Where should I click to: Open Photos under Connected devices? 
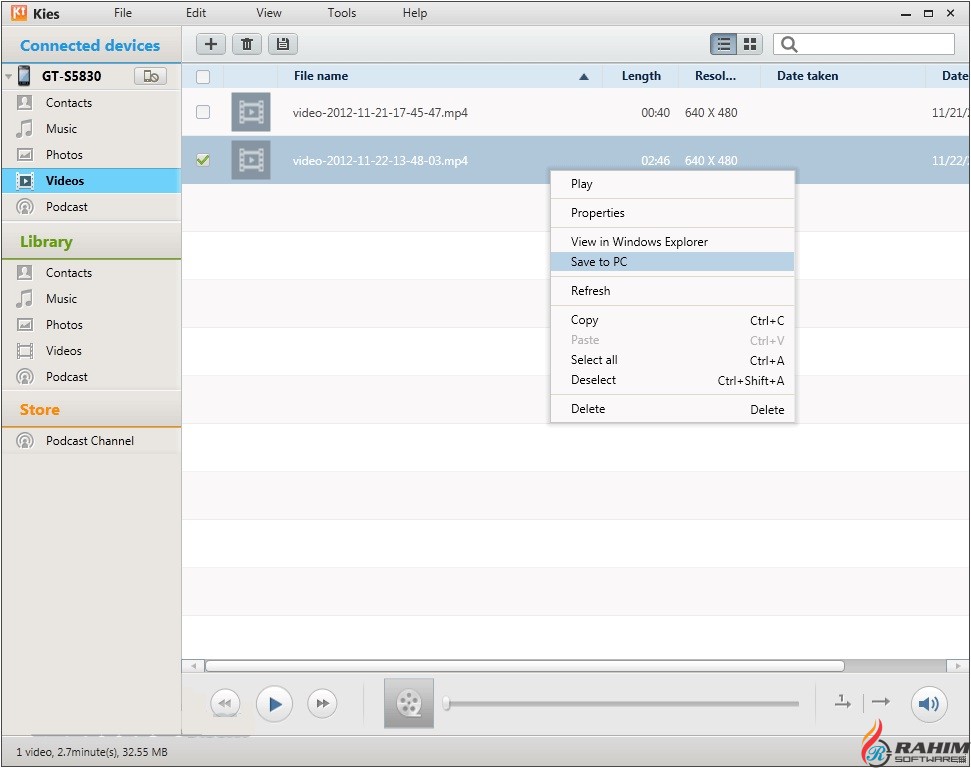click(x=64, y=155)
